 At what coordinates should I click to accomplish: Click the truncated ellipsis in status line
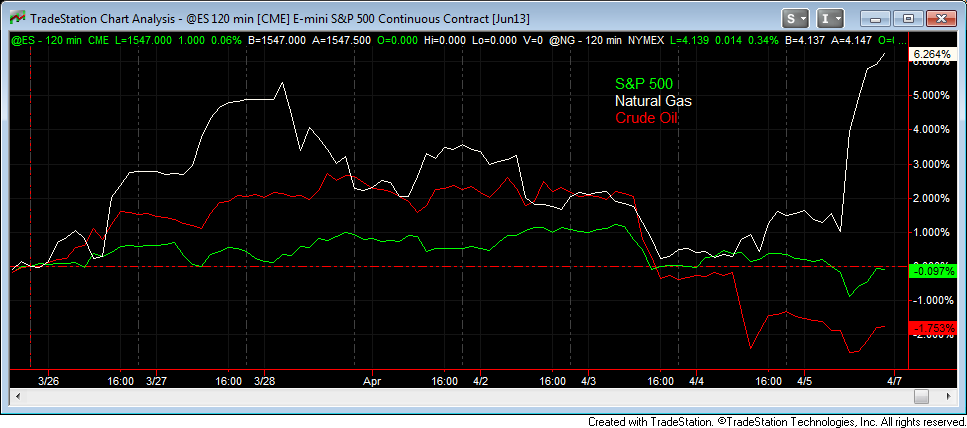[900, 40]
